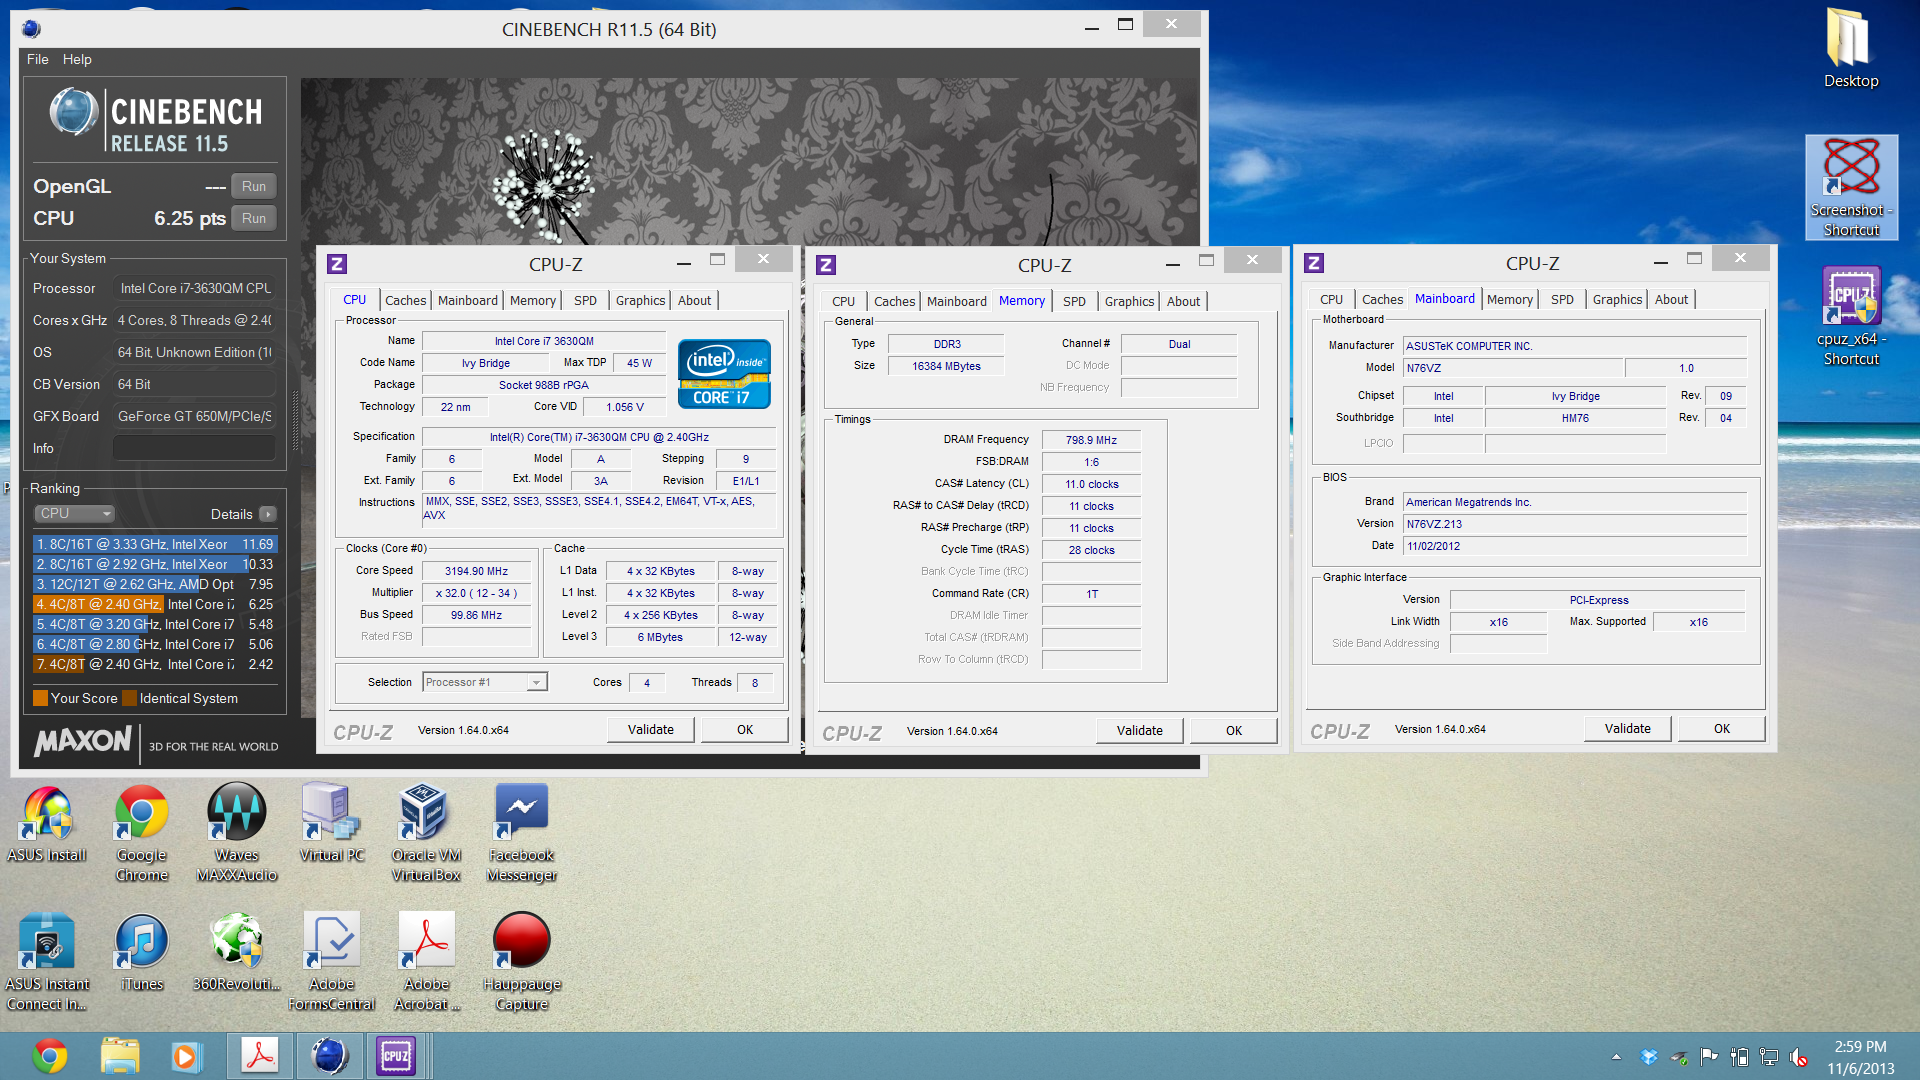Open Virtual PC desktop icon
This screenshot has height=1080, width=1920.
click(332, 823)
